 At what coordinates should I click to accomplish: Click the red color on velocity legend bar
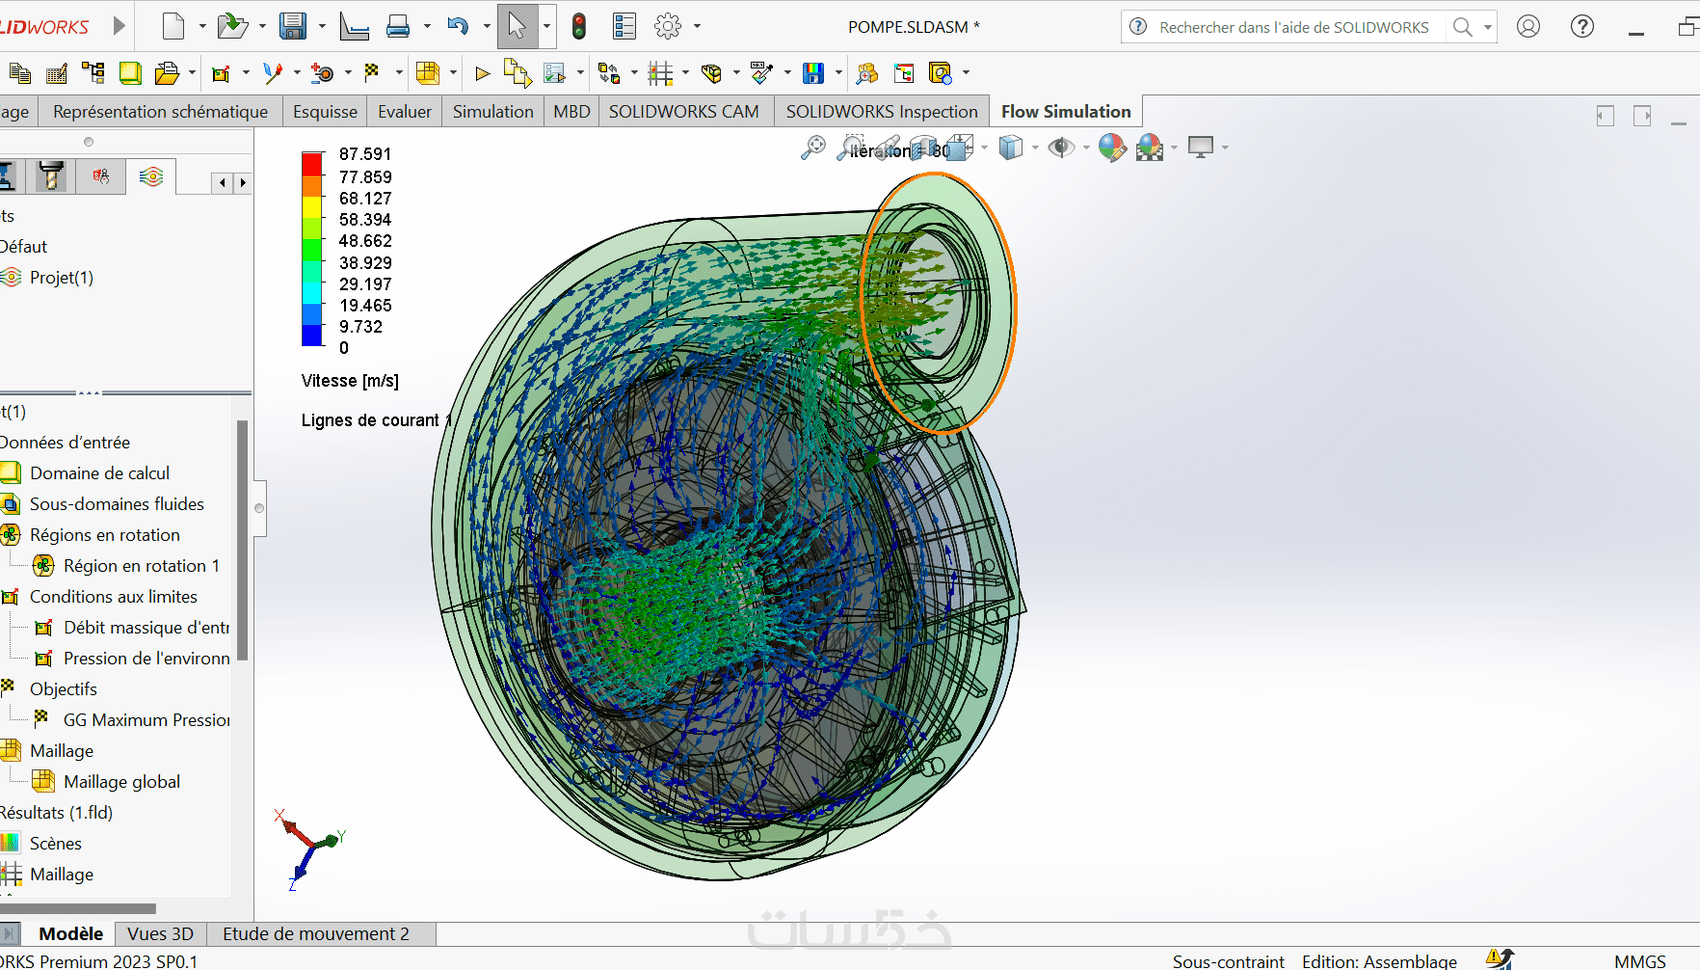(313, 164)
